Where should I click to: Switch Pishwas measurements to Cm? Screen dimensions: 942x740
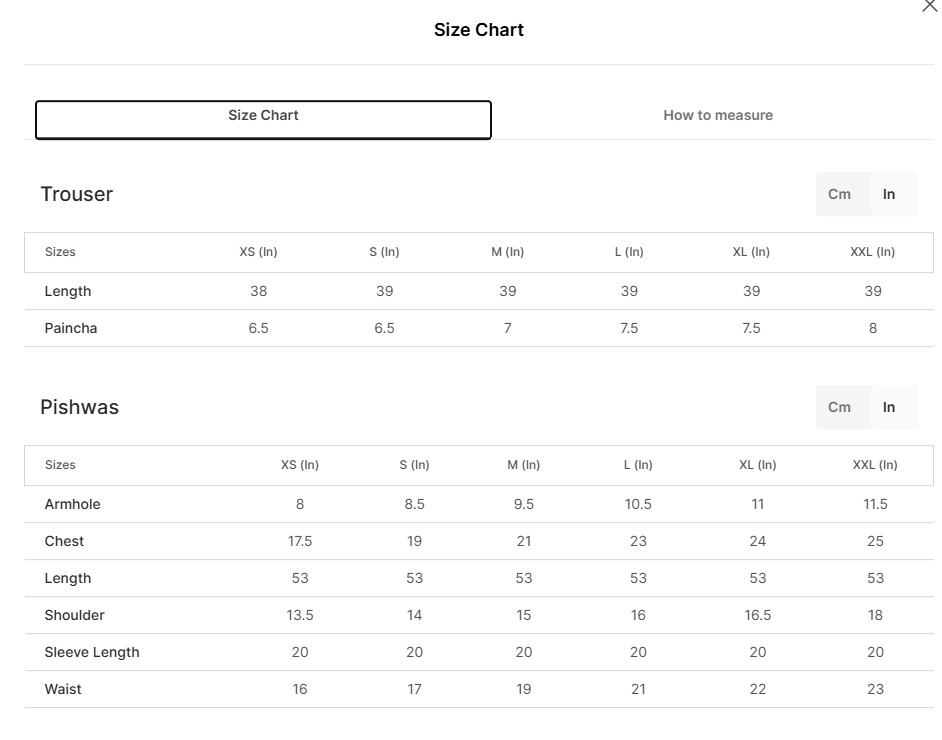tap(839, 407)
